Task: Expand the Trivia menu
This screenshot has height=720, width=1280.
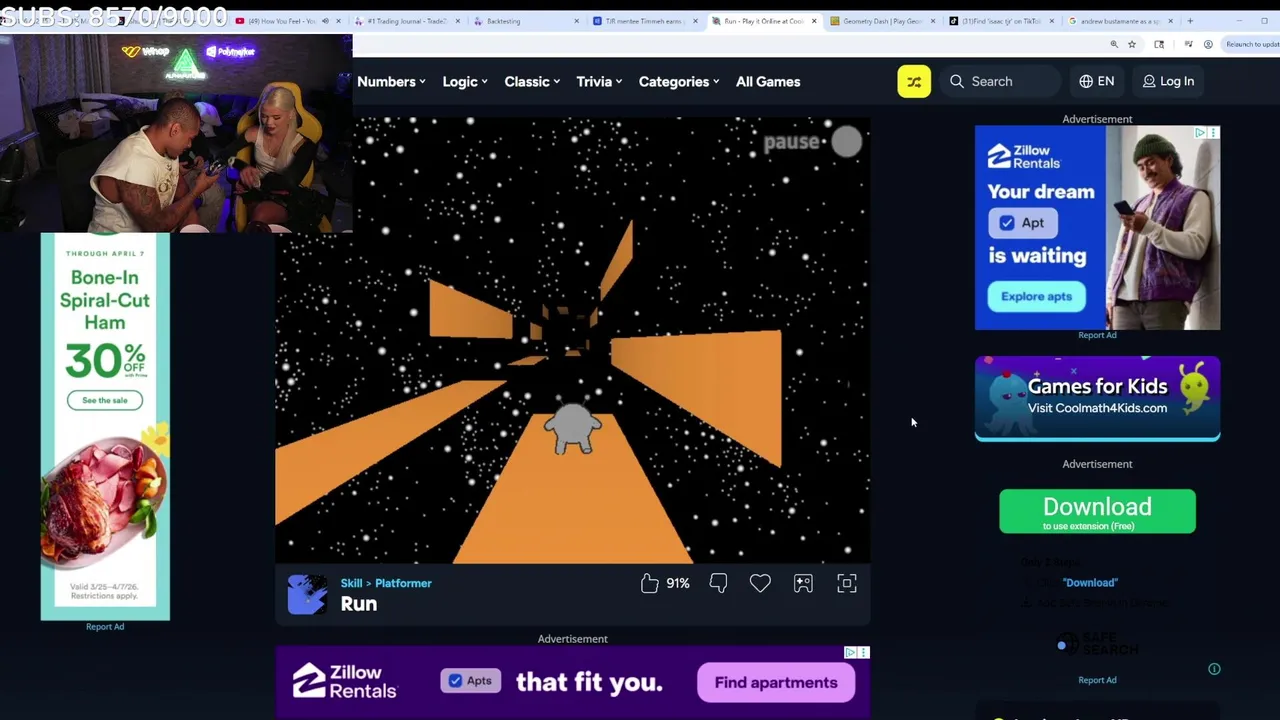Action: (599, 82)
